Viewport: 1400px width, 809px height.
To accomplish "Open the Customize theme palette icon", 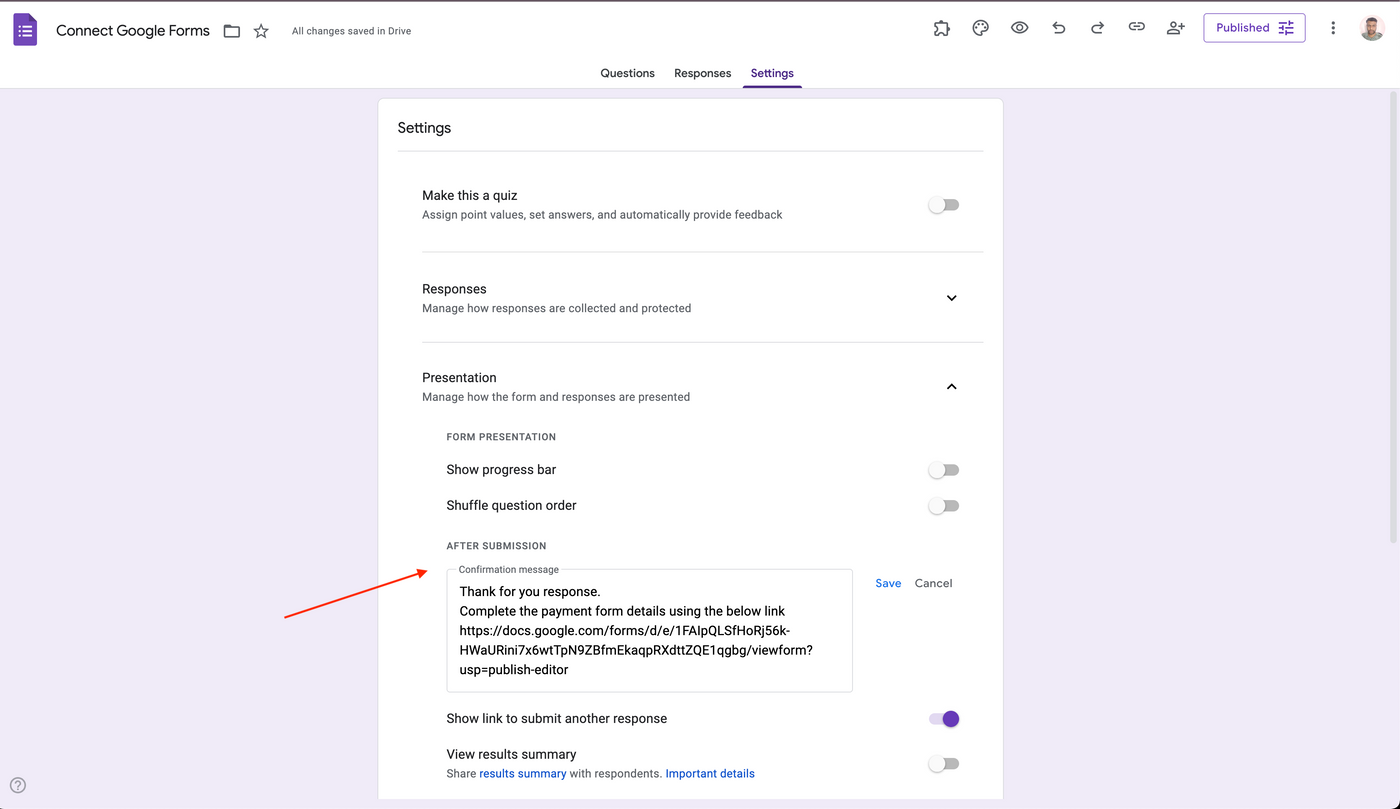I will [x=980, y=28].
